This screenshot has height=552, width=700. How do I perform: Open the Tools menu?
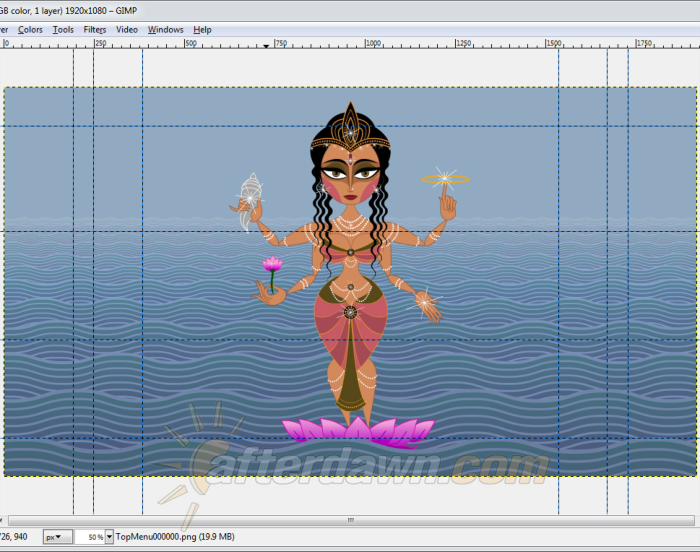point(63,30)
